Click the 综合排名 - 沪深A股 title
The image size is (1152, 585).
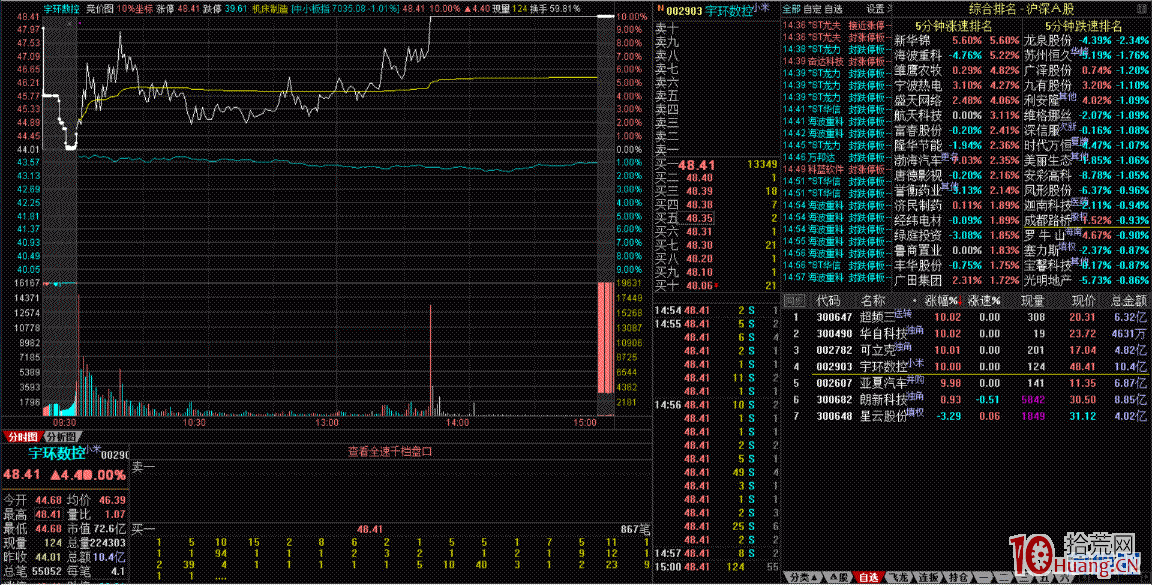1020,10
